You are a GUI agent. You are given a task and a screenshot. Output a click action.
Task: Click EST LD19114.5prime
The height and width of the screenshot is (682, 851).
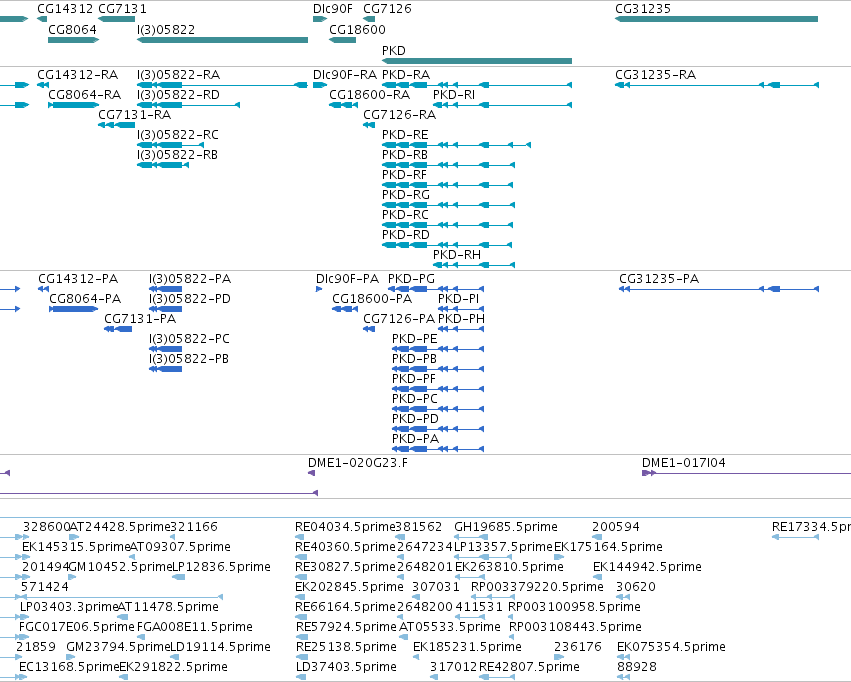click(x=220, y=647)
